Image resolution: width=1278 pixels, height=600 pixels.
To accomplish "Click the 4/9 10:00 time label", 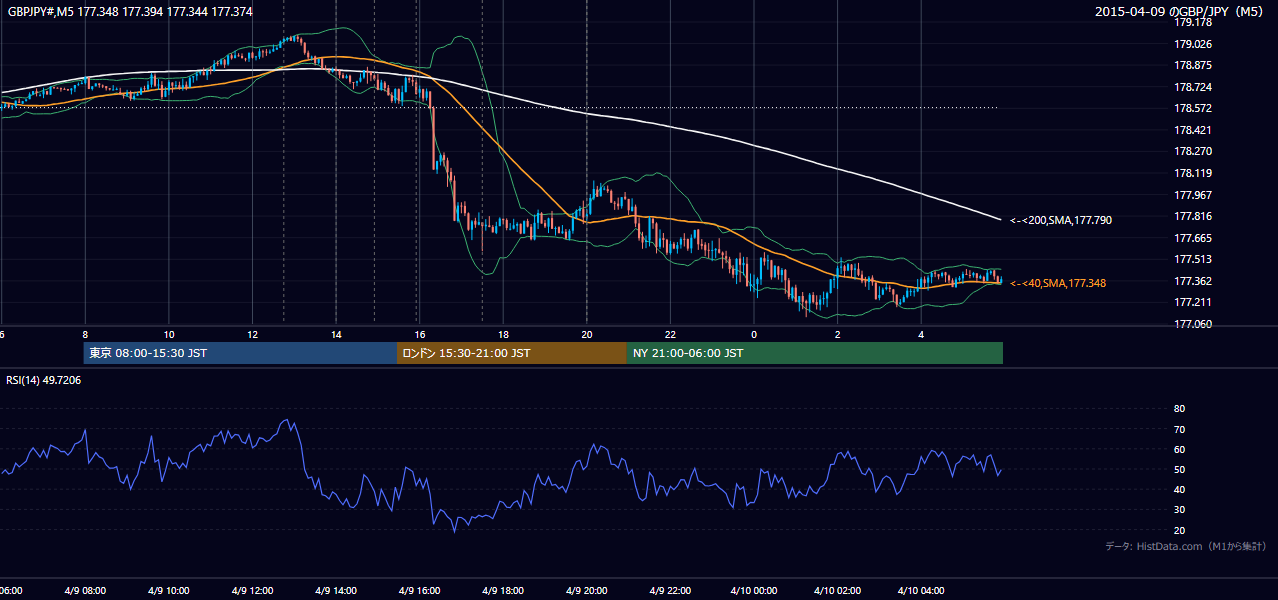I will [168, 591].
